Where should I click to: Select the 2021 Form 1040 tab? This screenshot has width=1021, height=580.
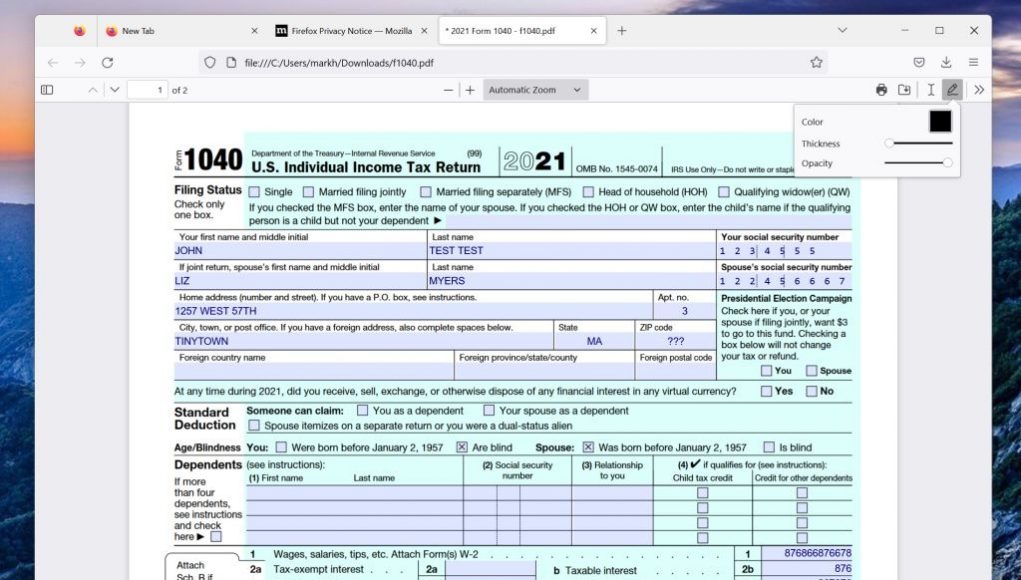pyautogui.click(x=522, y=31)
